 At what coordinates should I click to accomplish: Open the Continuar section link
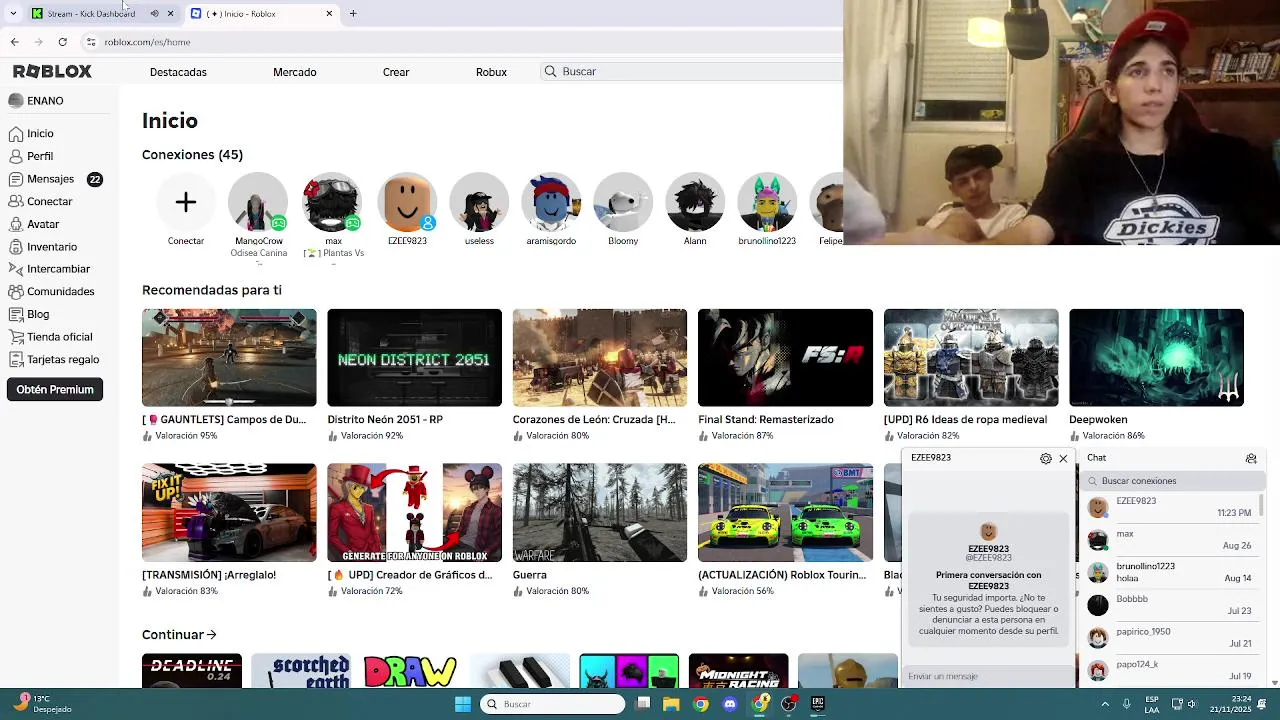click(x=179, y=634)
